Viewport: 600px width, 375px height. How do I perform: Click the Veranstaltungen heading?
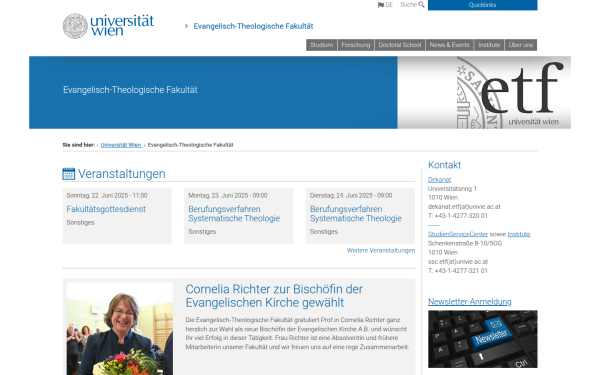122,174
